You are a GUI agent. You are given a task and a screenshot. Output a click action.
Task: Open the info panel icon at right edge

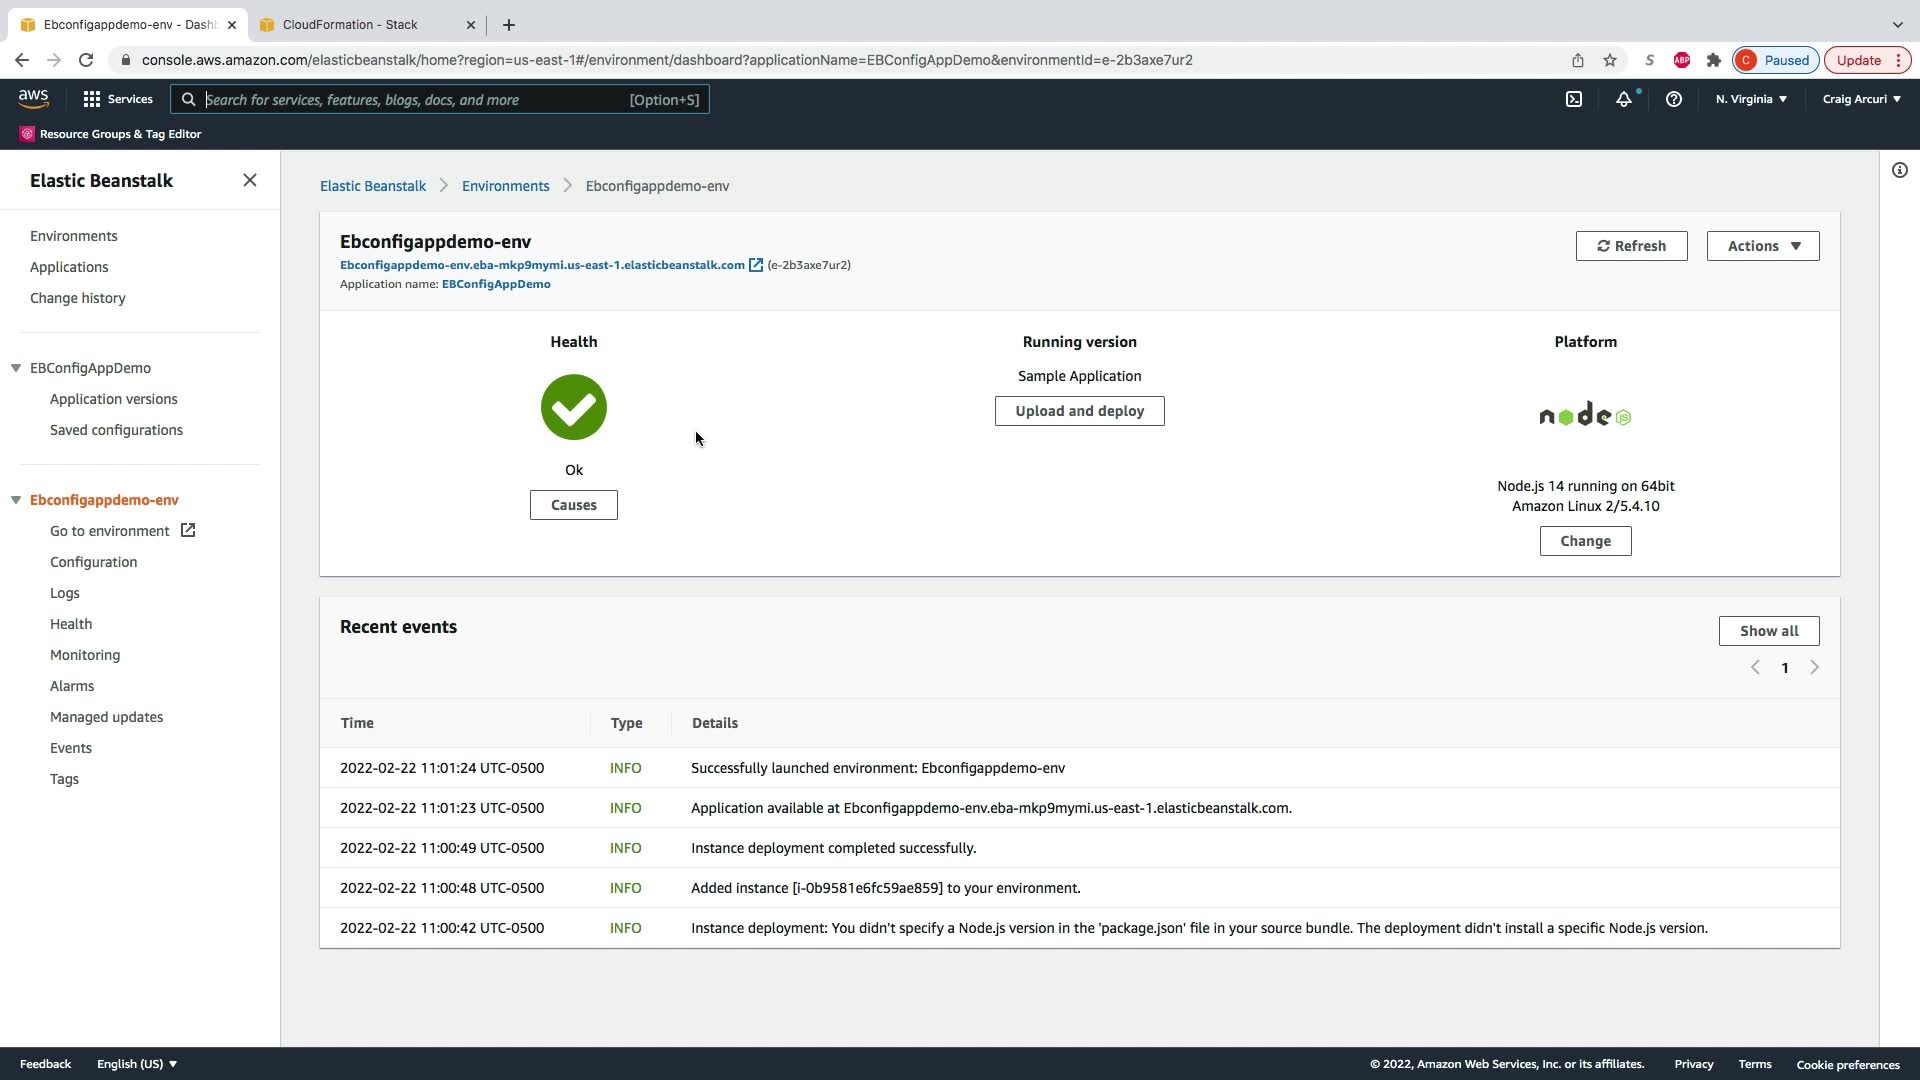click(1899, 170)
